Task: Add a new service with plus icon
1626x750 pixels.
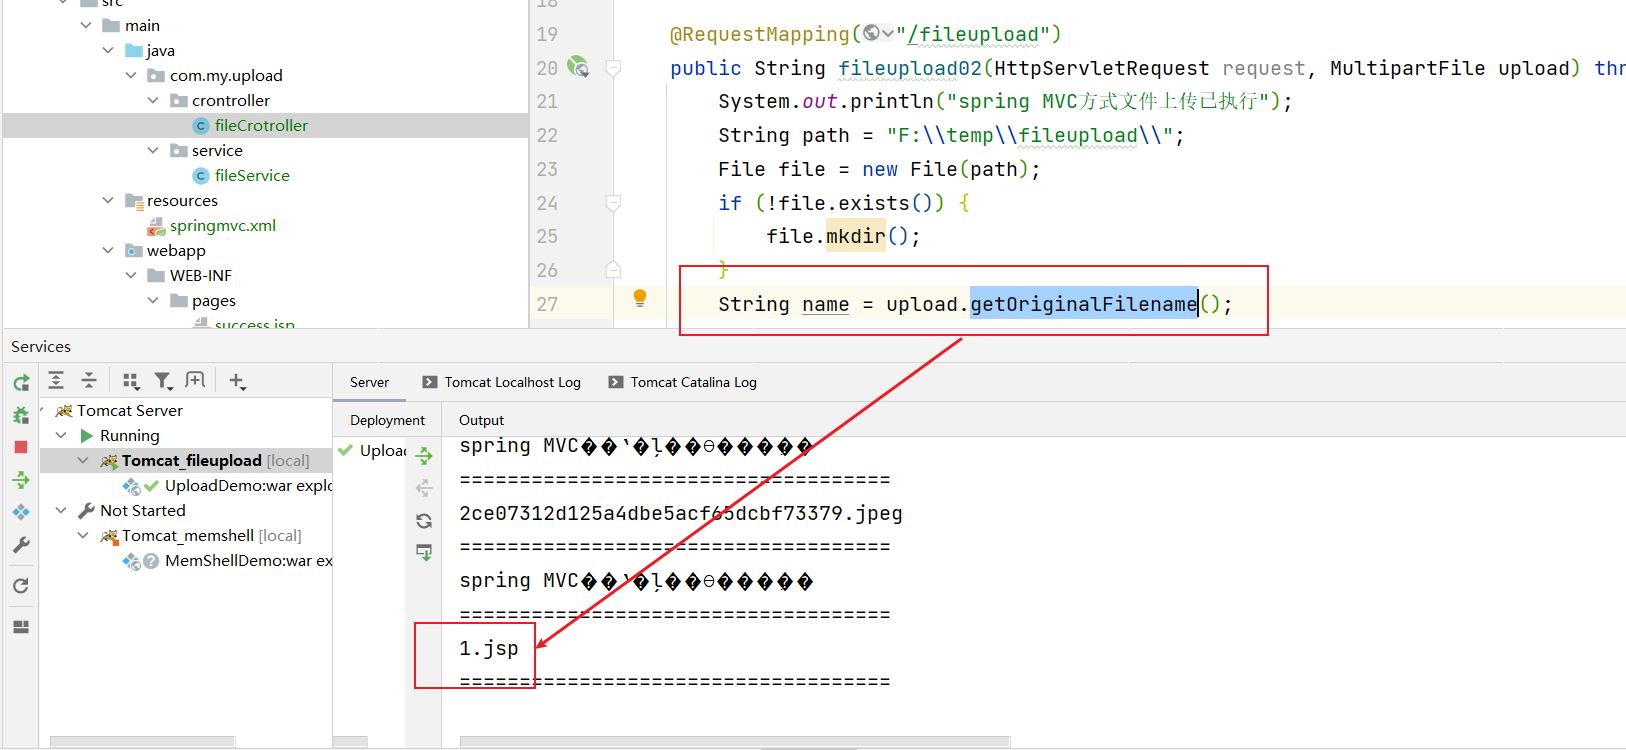Action: pyautogui.click(x=237, y=381)
